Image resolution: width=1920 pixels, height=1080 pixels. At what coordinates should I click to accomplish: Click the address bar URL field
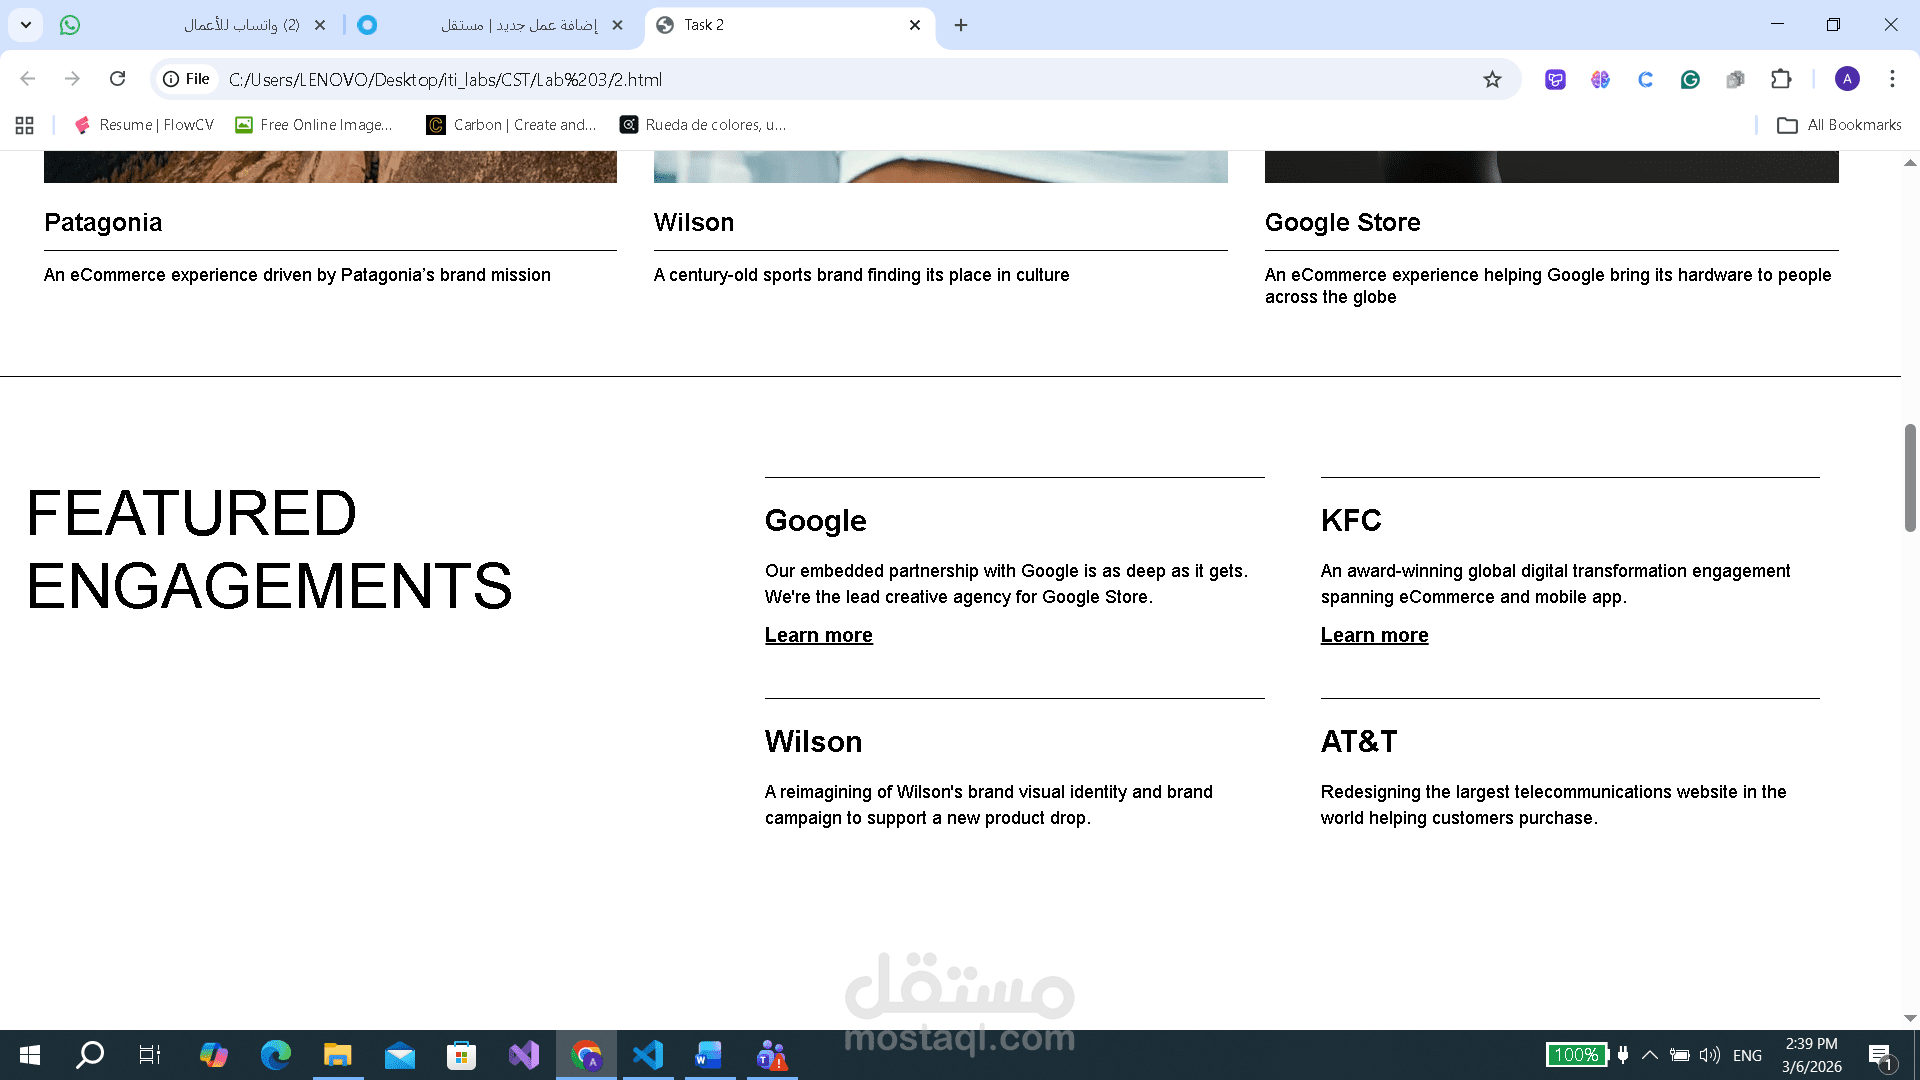(800, 79)
